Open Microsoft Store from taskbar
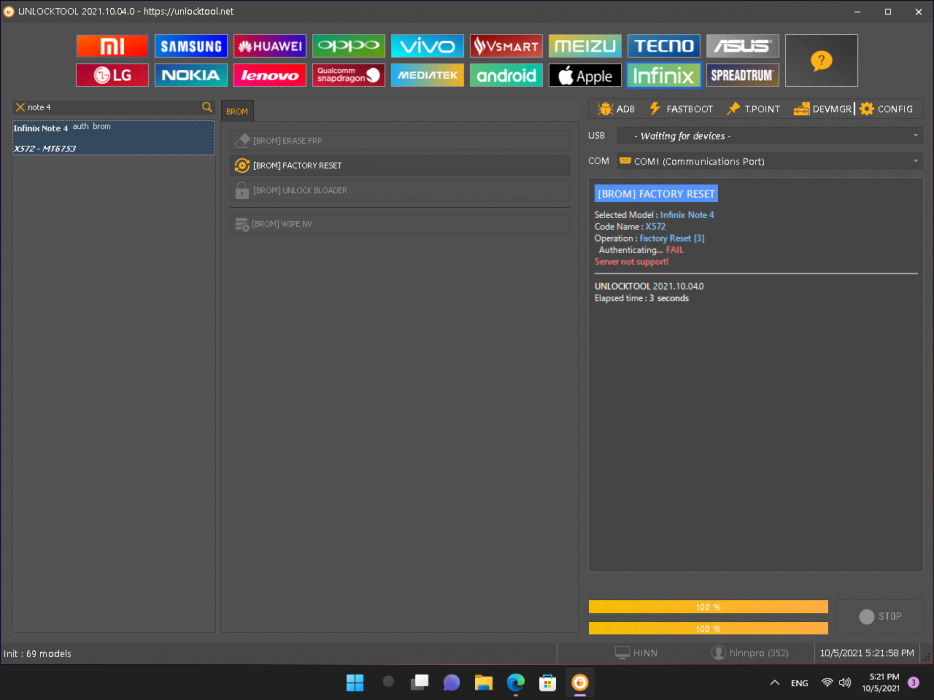934x700 pixels. 547,683
